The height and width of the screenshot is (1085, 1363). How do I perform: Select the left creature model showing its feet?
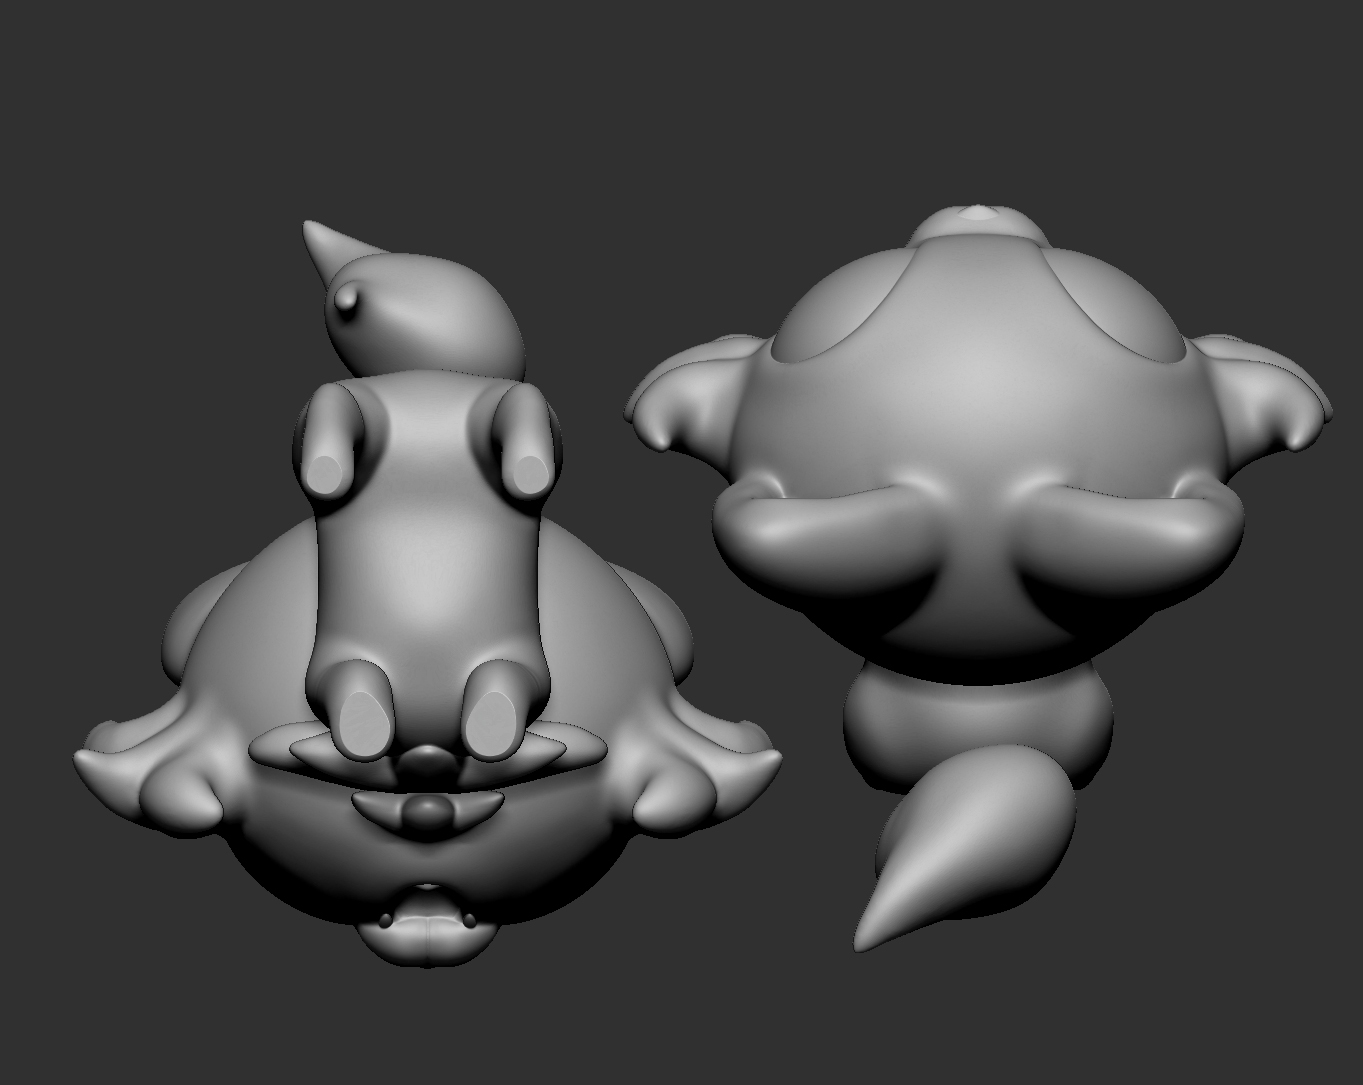pyautogui.click(x=427, y=595)
